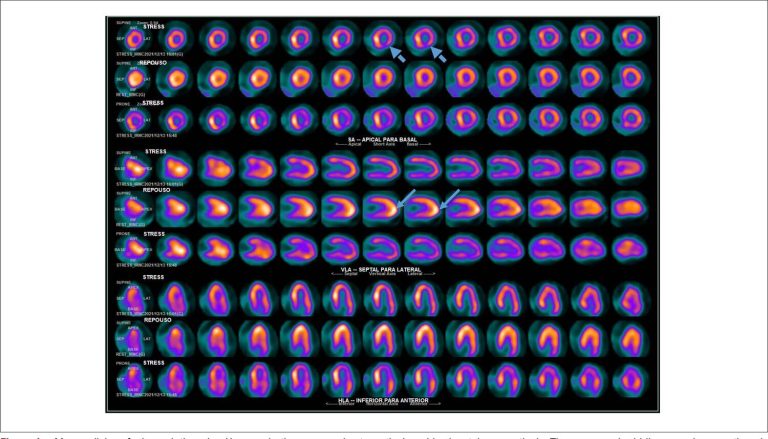Select prone stress short-axis reference image
The image size is (768, 439).
[133, 120]
